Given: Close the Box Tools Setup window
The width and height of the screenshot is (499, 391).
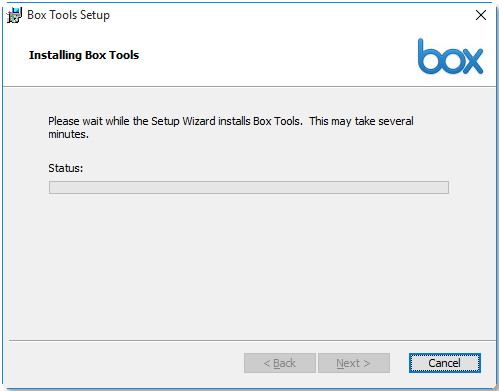Looking at the screenshot, I should [x=481, y=15].
